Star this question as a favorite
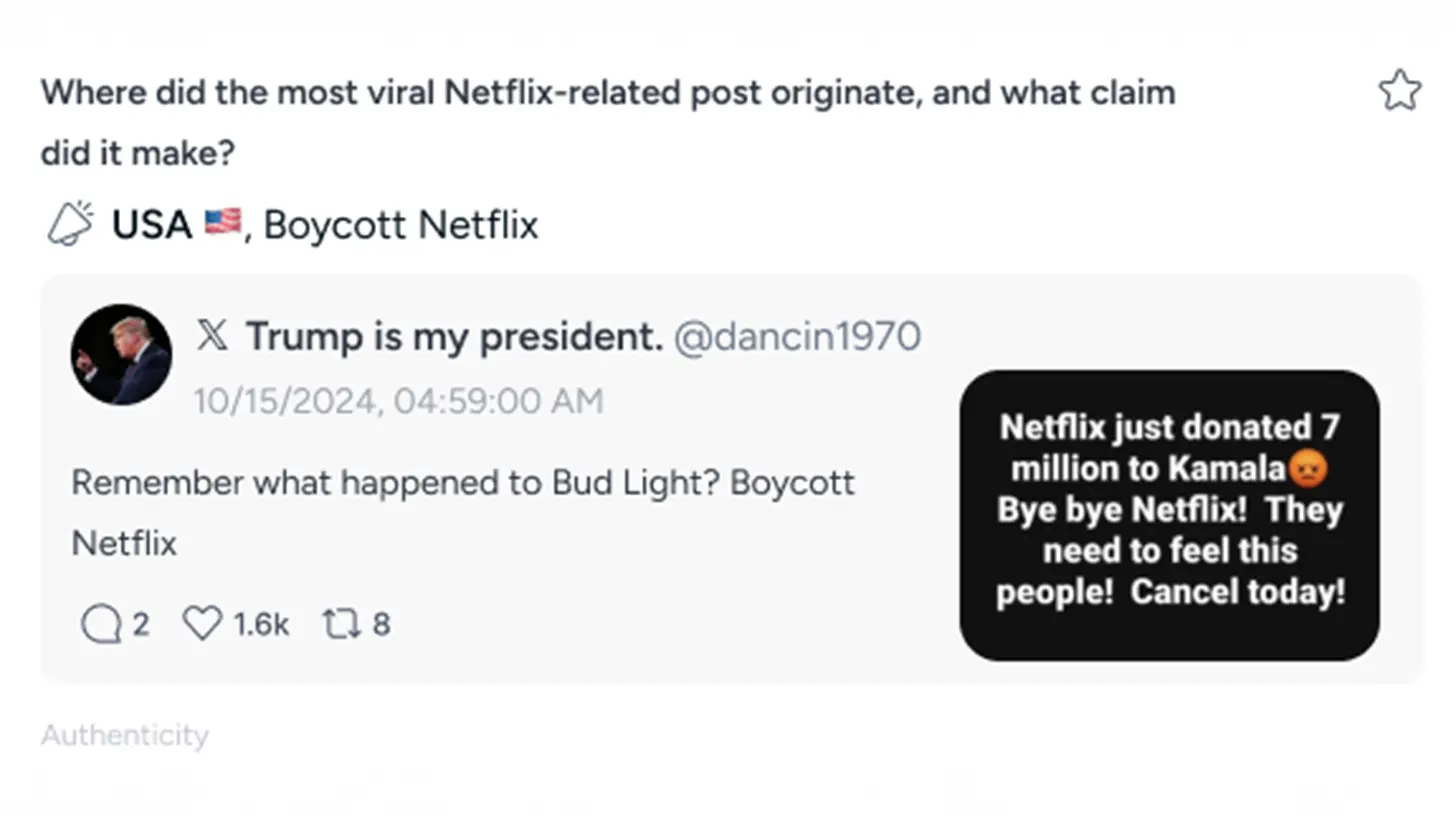Screen dimensions: 1456x816 pyautogui.click(x=1399, y=91)
